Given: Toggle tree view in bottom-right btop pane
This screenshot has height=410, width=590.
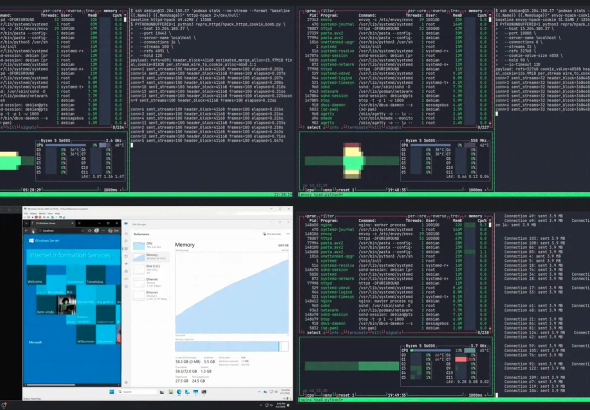Looking at the screenshot, I should tap(456, 216).
